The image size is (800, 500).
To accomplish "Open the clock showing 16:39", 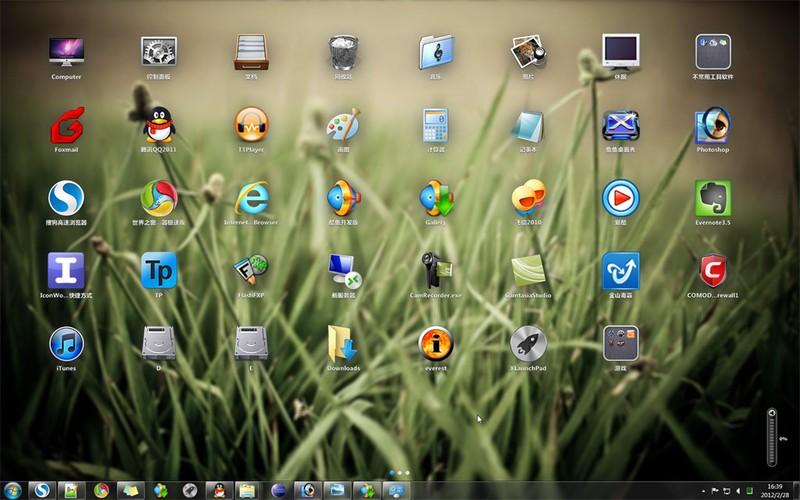I will [774, 491].
